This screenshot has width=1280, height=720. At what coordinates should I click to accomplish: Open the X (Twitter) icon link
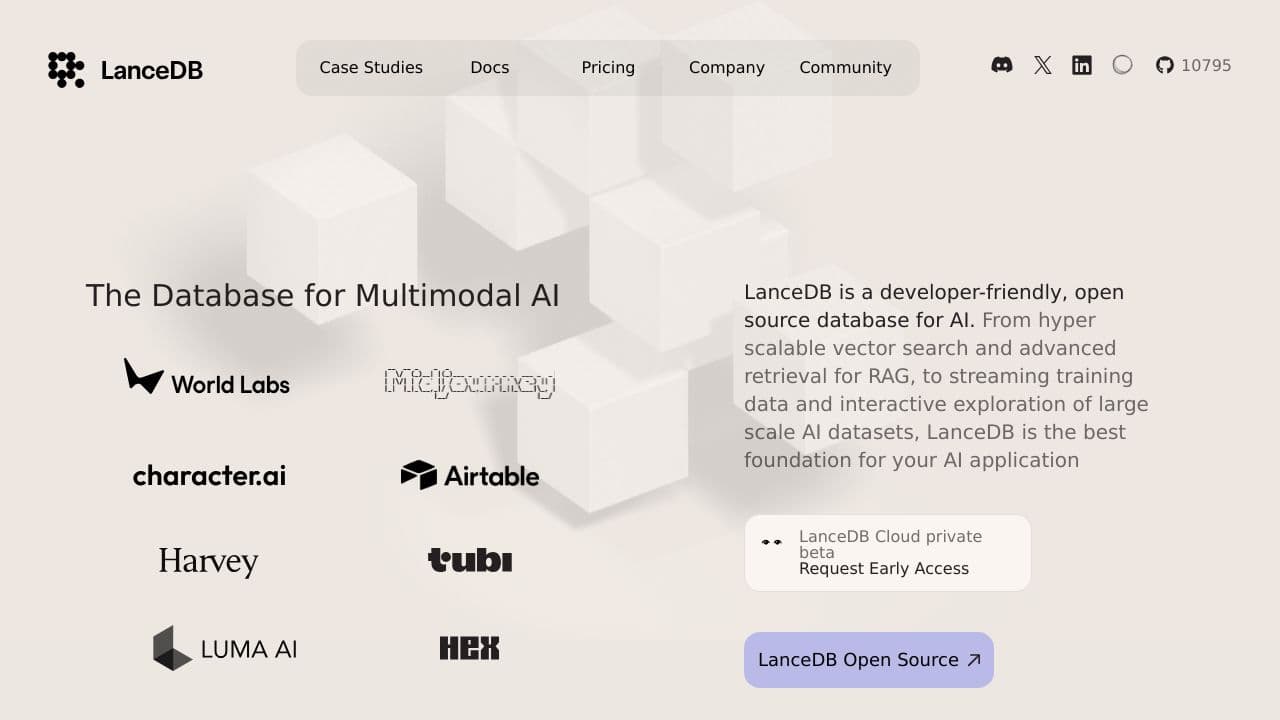pos(1042,65)
